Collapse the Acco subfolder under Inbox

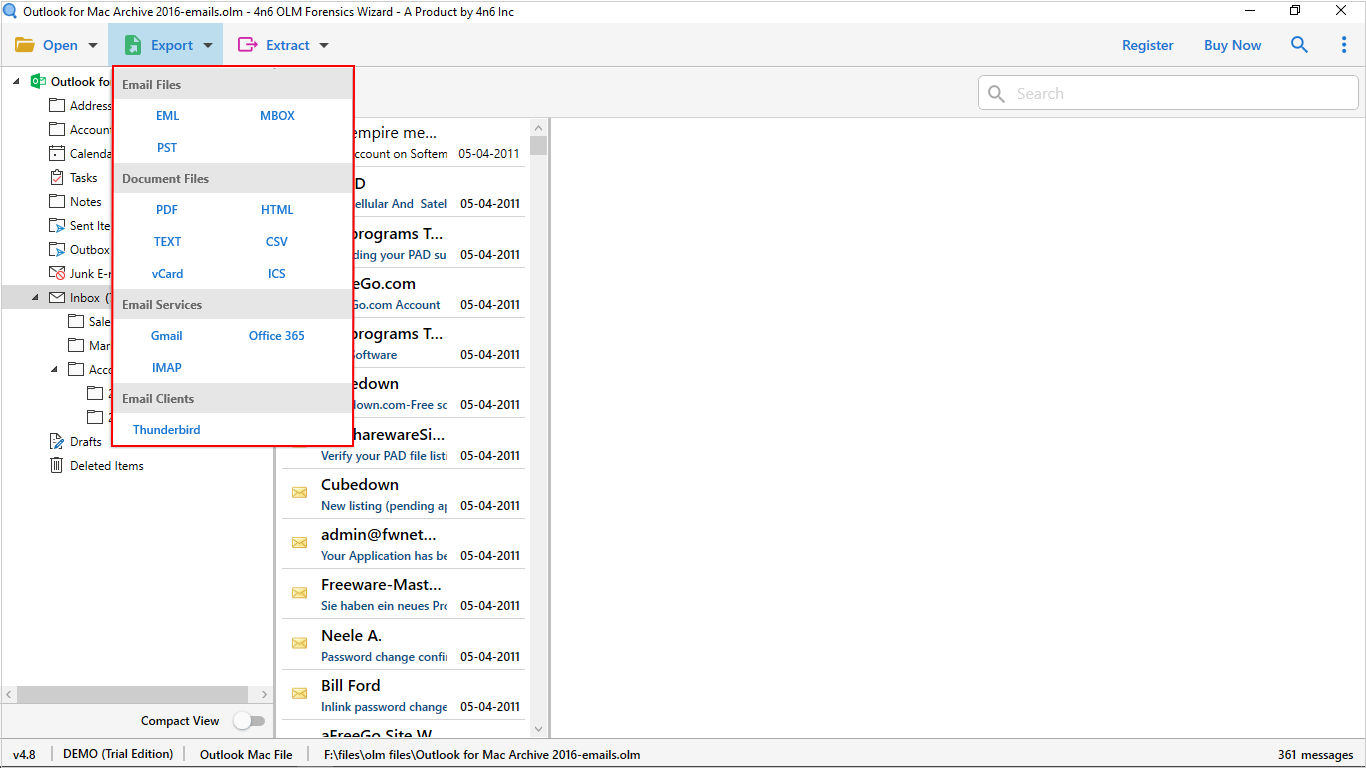[x=54, y=369]
